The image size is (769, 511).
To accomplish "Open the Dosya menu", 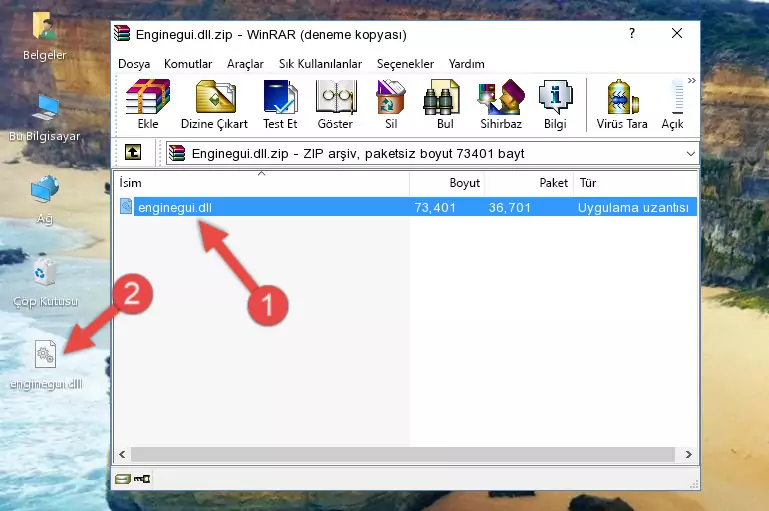I will pyautogui.click(x=134, y=64).
